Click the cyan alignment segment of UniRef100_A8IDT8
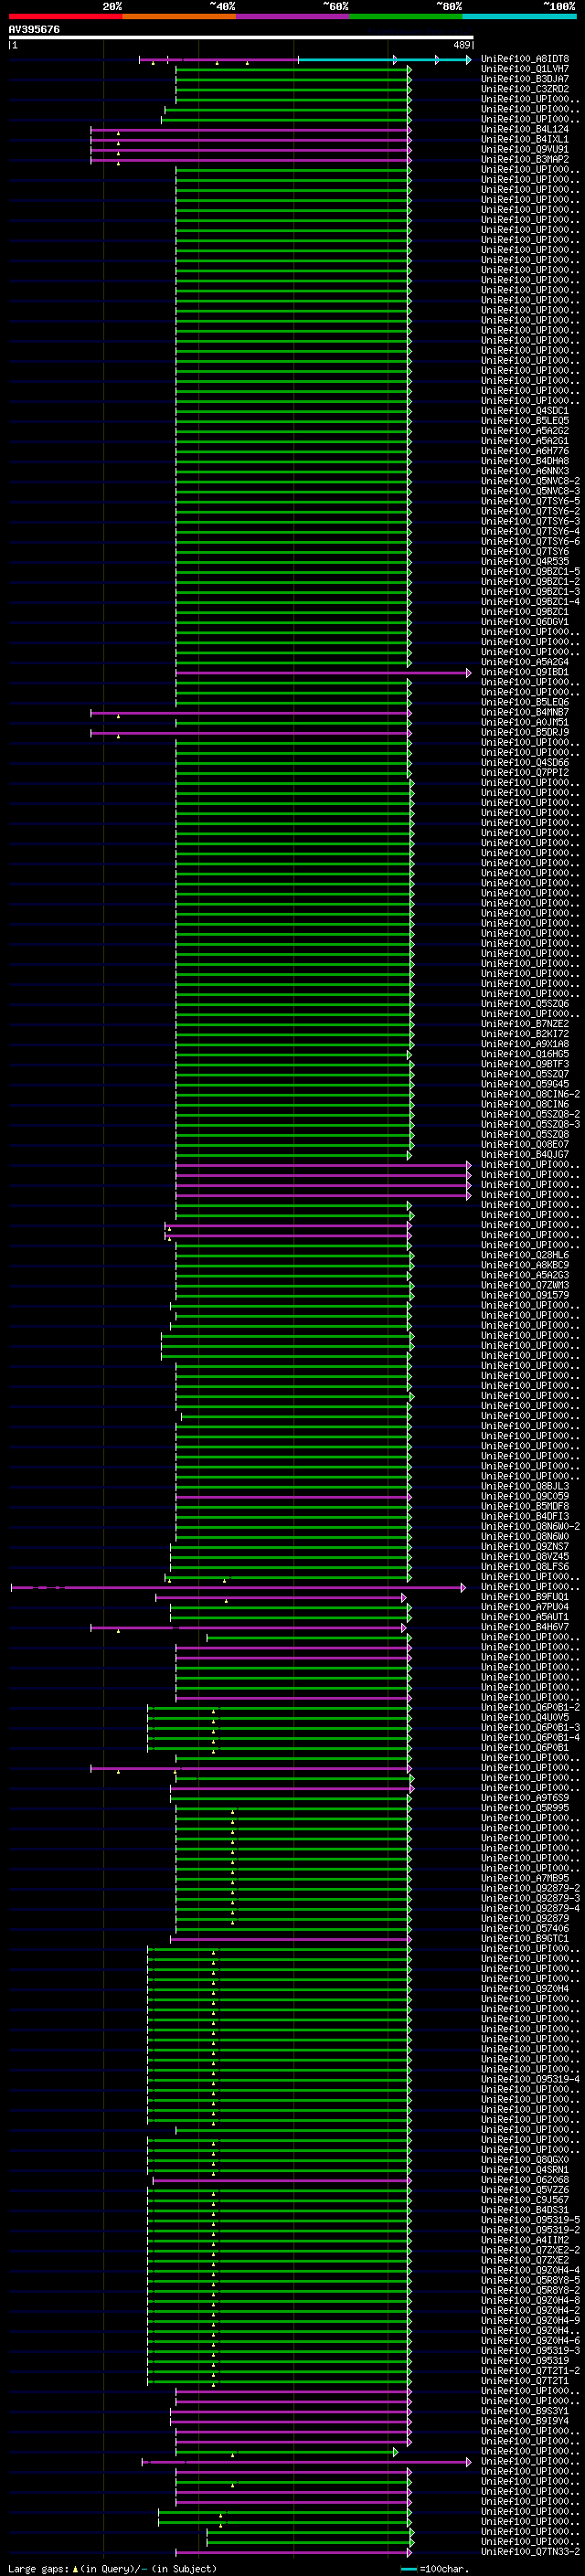The width and height of the screenshot is (585, 2576). 384,60
